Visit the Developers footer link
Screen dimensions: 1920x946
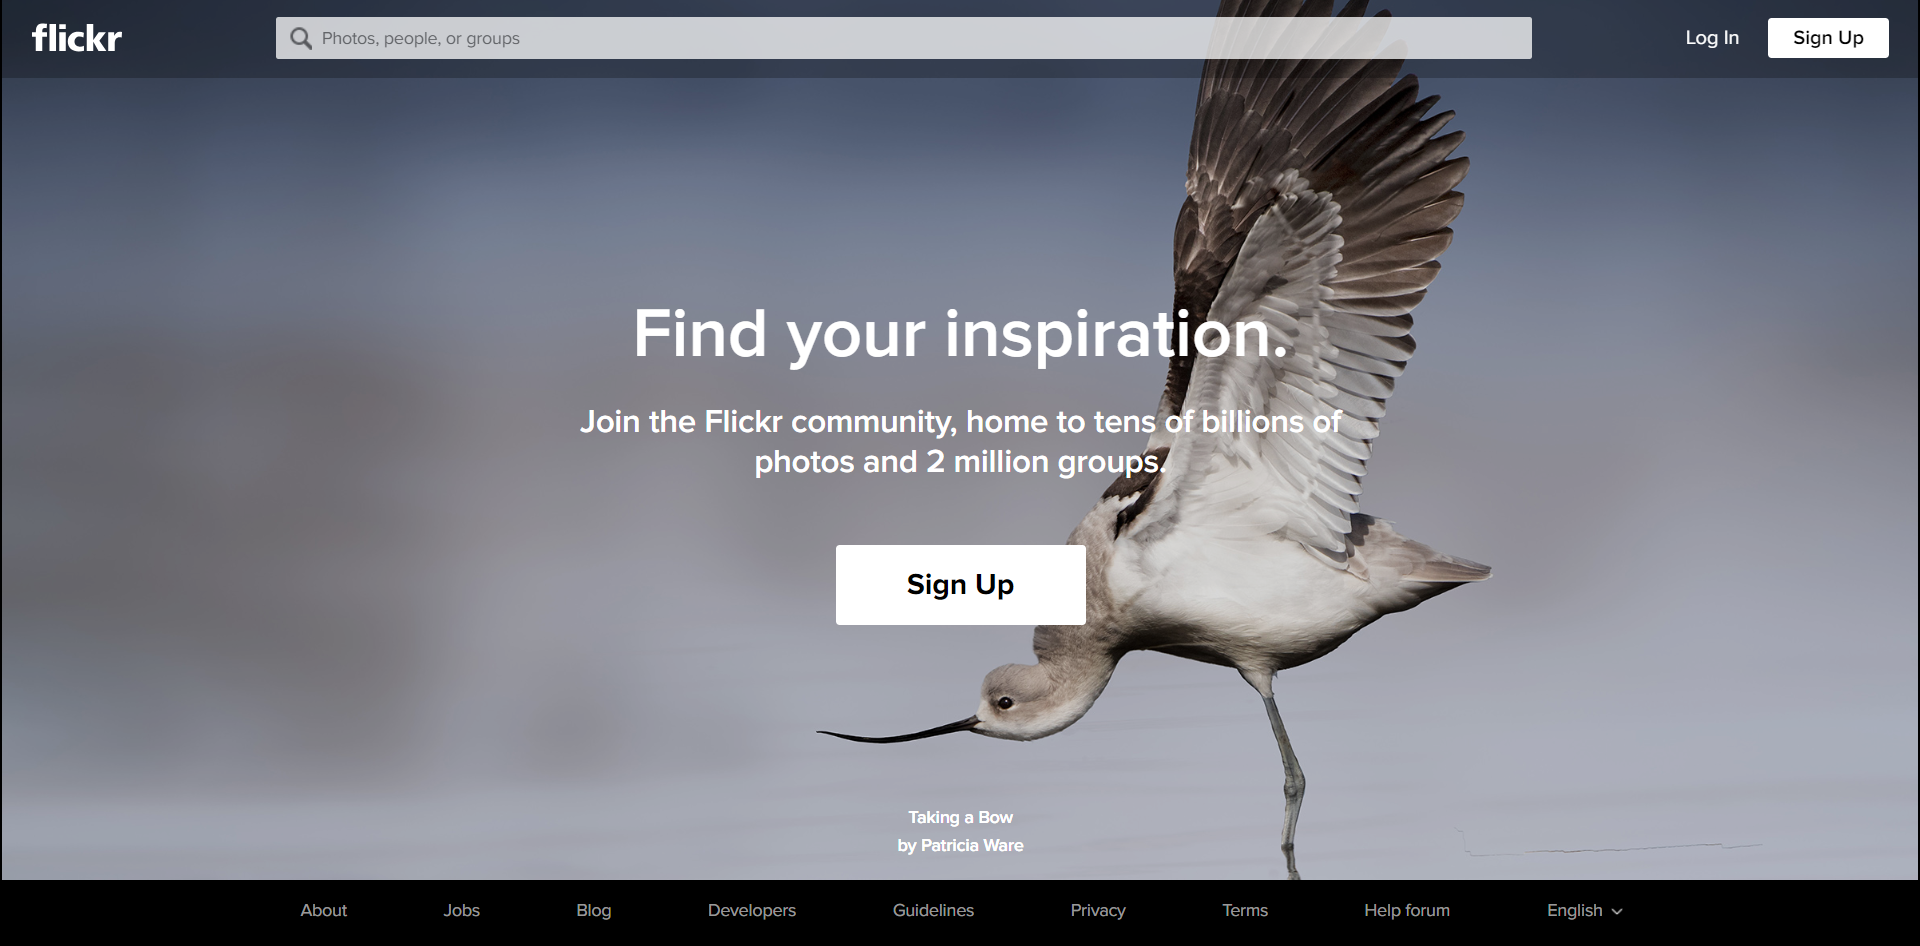752,910
